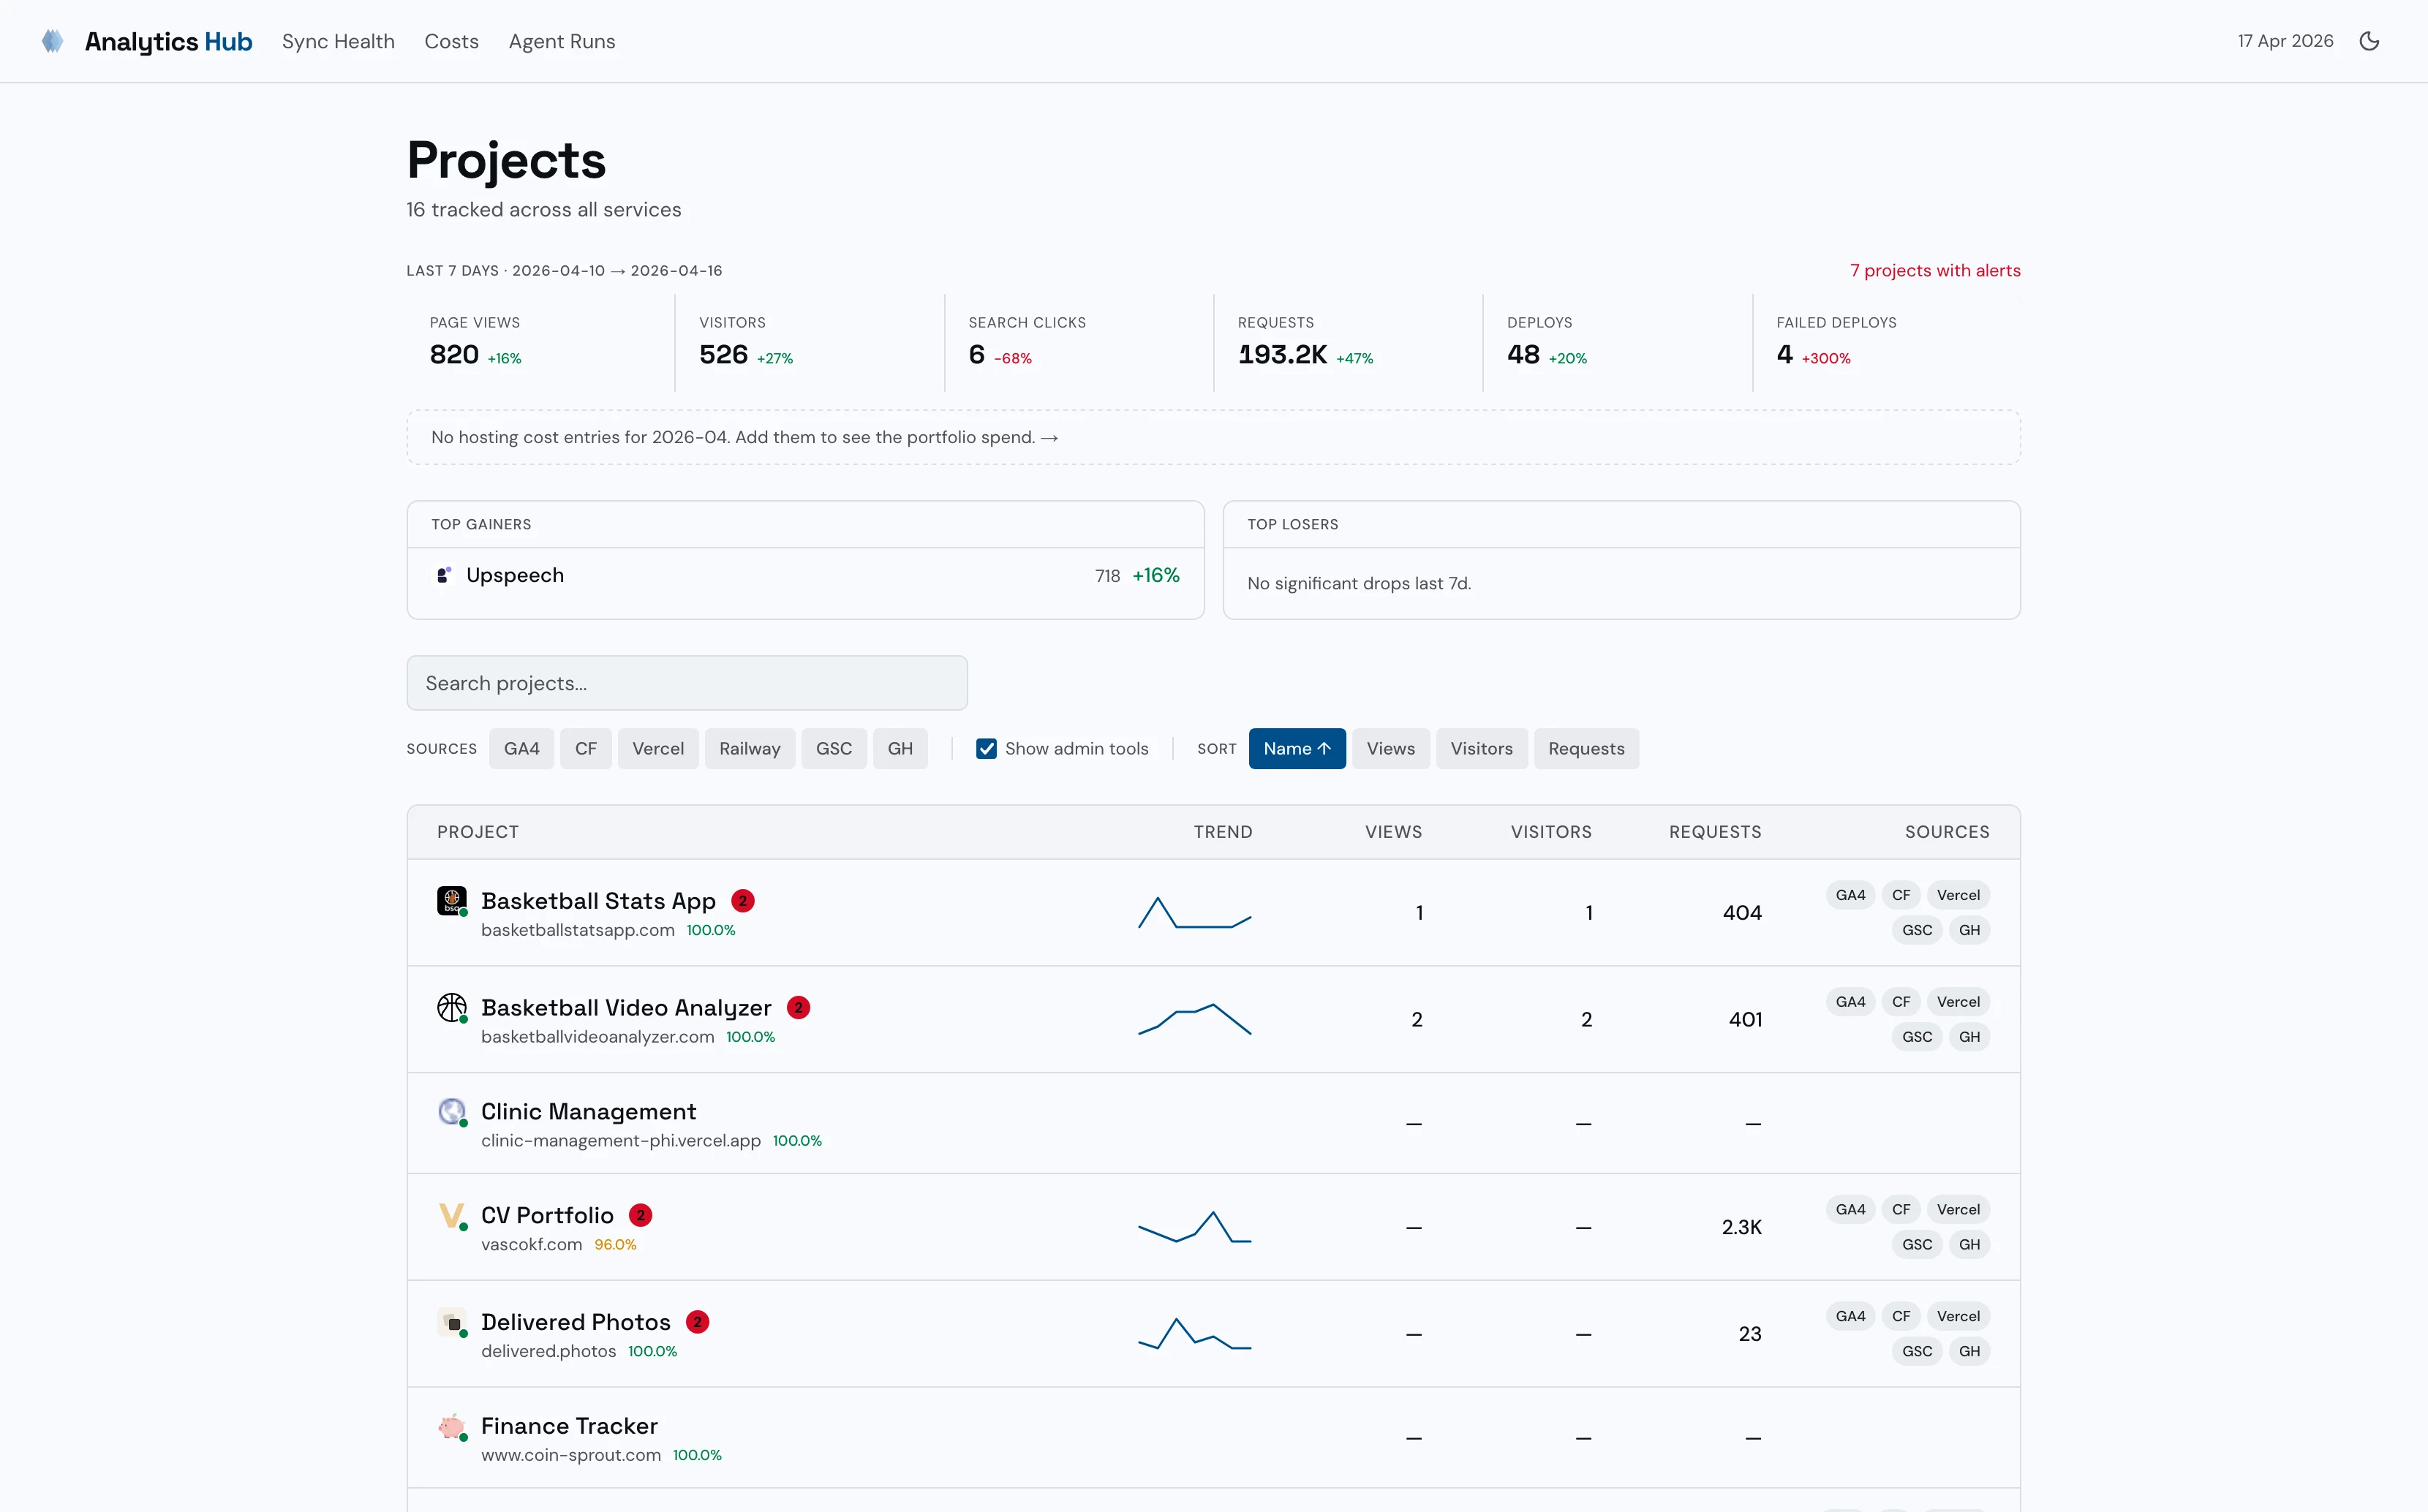This screenshot has width=2428, height=1512.
Task: Uncheck the Show admin tools checkbox
Action: [986, 748]
